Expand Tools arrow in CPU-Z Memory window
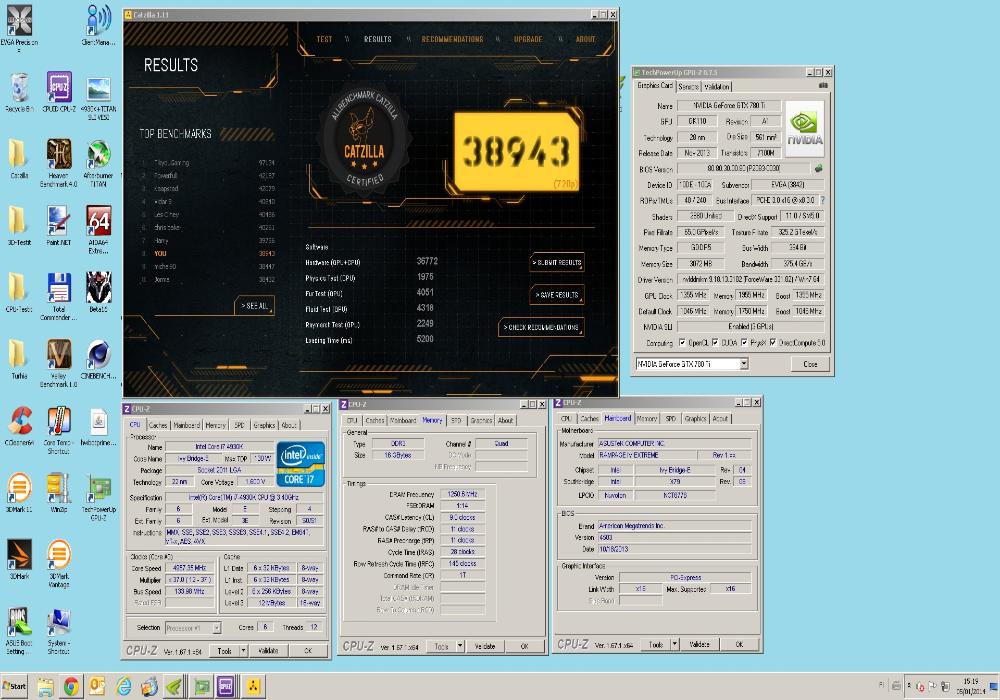This screenshot has width=1000, height=700. pos(460,646)
